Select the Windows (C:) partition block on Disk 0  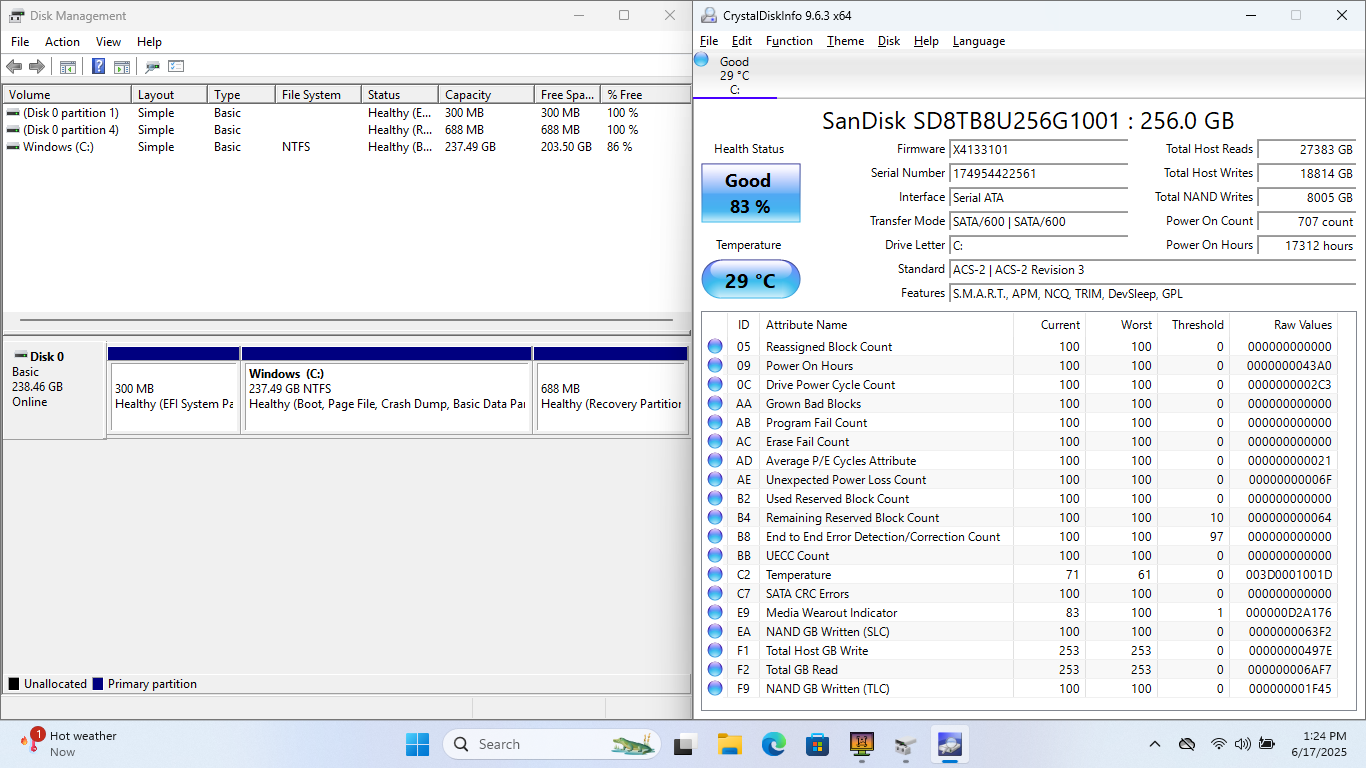click(x=386, y=396)
